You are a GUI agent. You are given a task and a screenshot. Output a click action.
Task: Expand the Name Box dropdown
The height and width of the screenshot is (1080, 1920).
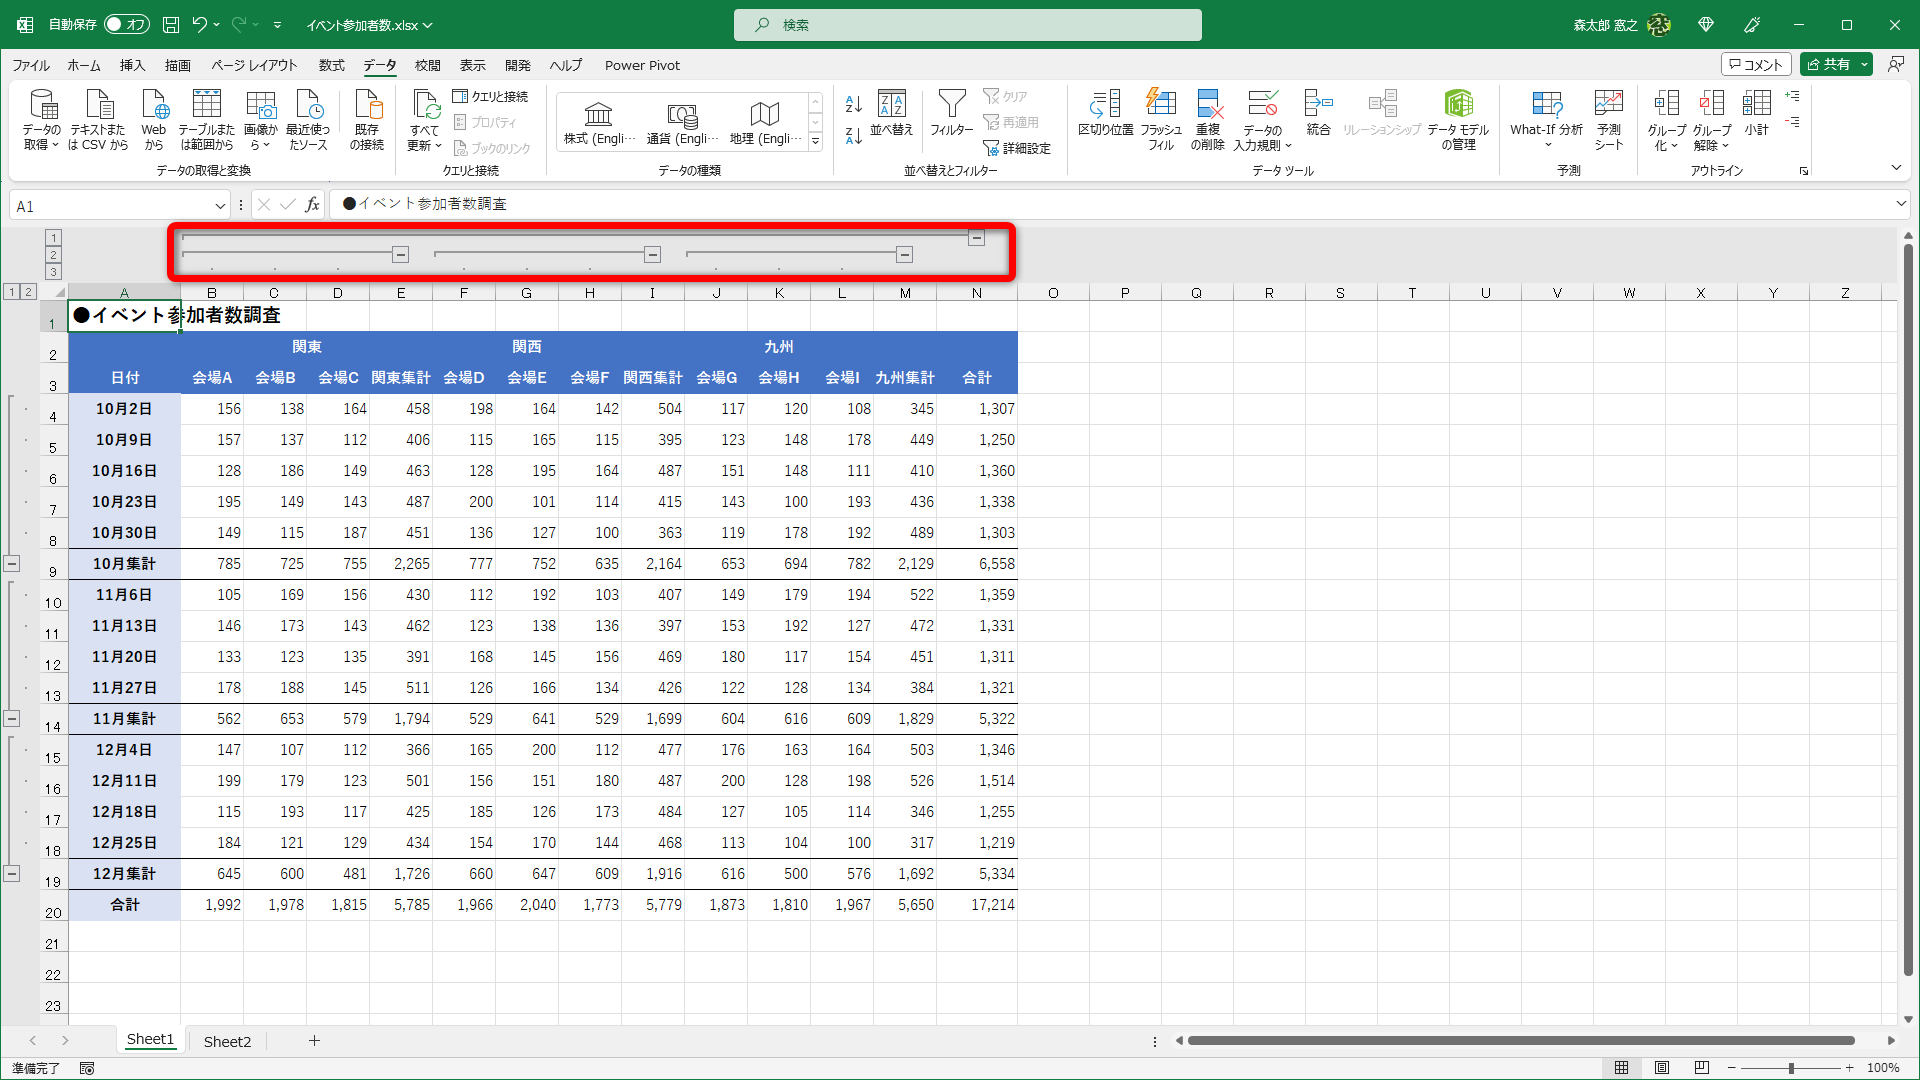[220, 206]
